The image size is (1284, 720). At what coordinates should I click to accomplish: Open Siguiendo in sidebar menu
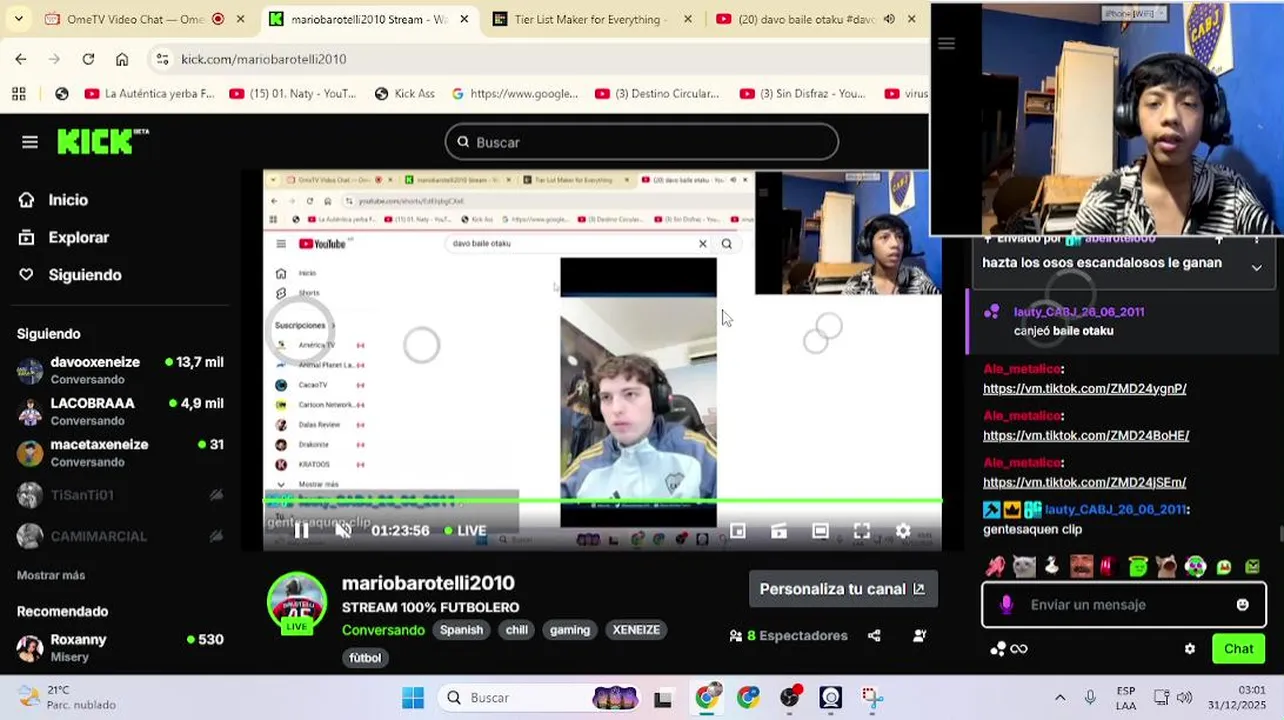pyautogui.click(x=70, y=275)
